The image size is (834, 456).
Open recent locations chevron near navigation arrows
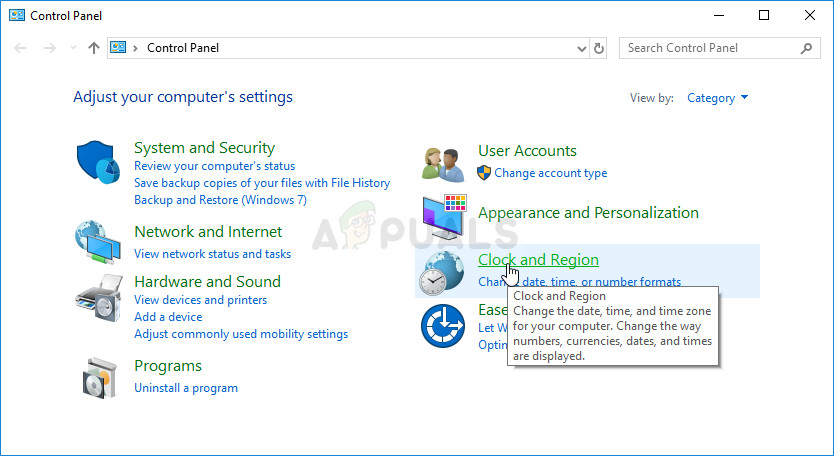pyautogui.click(x=73, y=48)
